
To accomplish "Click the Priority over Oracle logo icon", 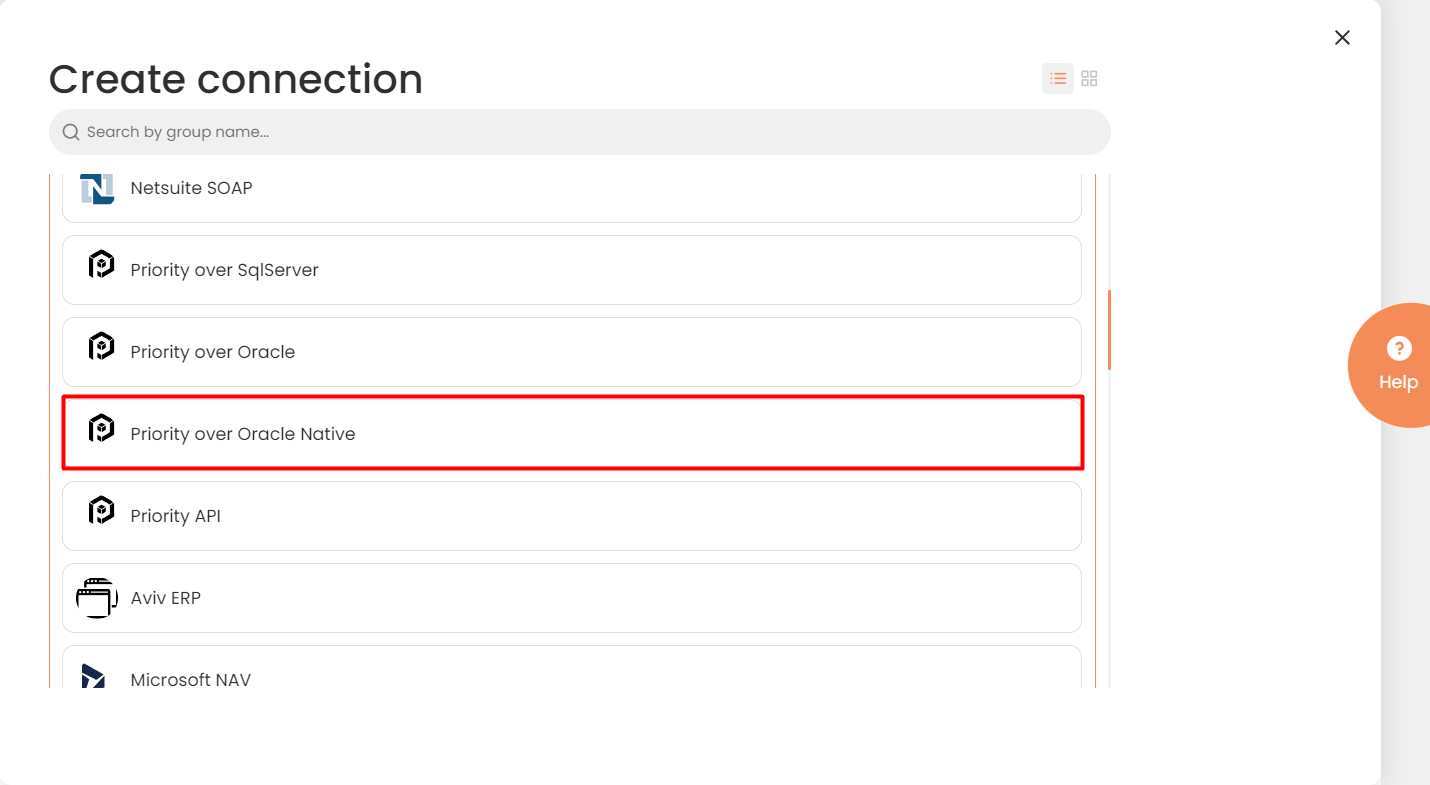I will point(101,346).
